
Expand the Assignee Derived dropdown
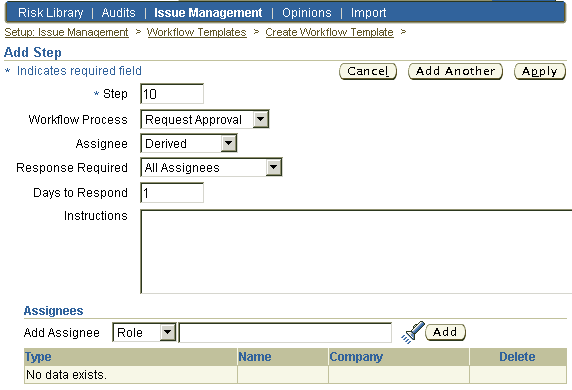189,143
